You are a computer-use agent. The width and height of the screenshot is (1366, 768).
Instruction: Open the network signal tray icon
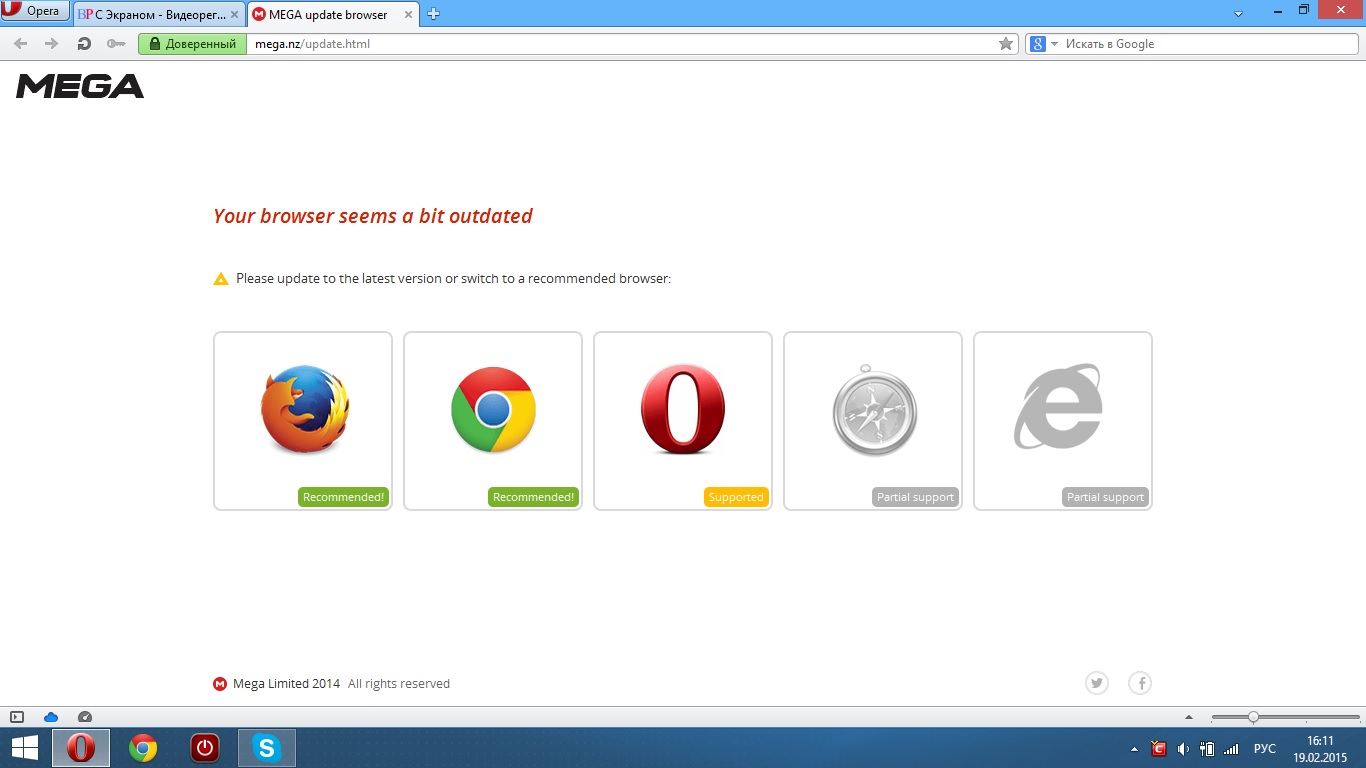[x=1231, y=748]
